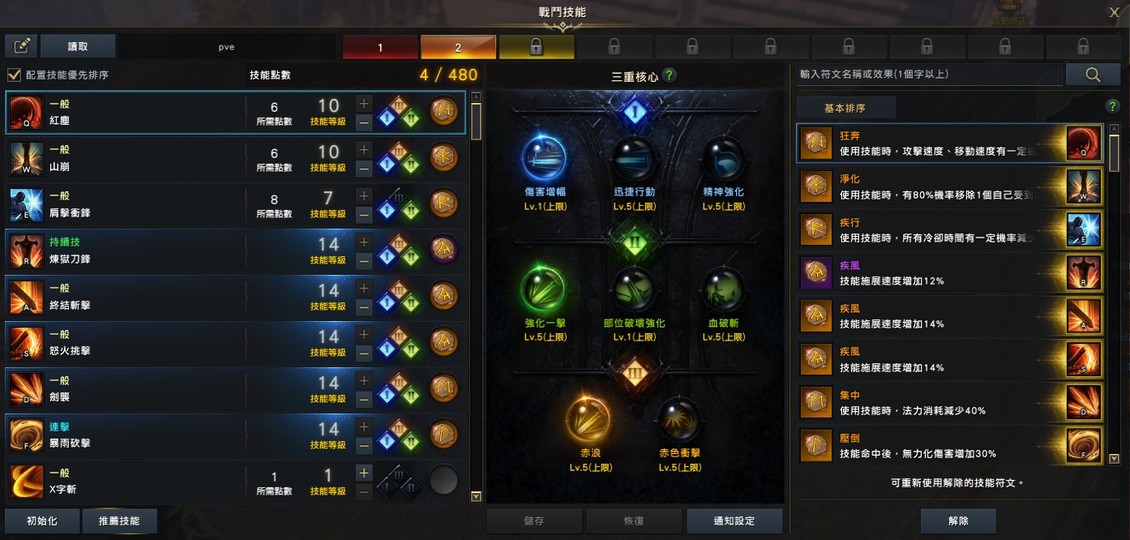Click the 赤色衝擊 tripod icon
The width and height of the screenshot is (1130, 540).
[679, 418]
